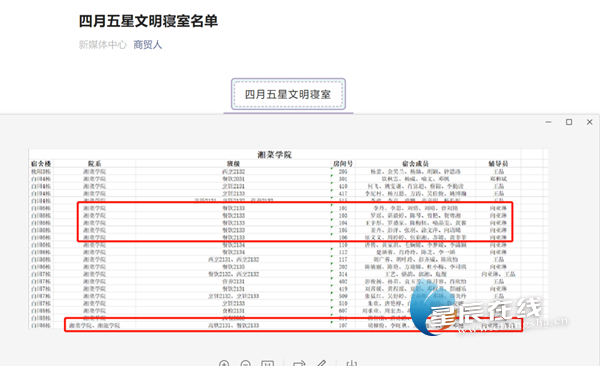The height and width of the screenshot is (366, 600).
Task: Select the 班级 column header
Action: pyautogui.click(x=233, y=163)
